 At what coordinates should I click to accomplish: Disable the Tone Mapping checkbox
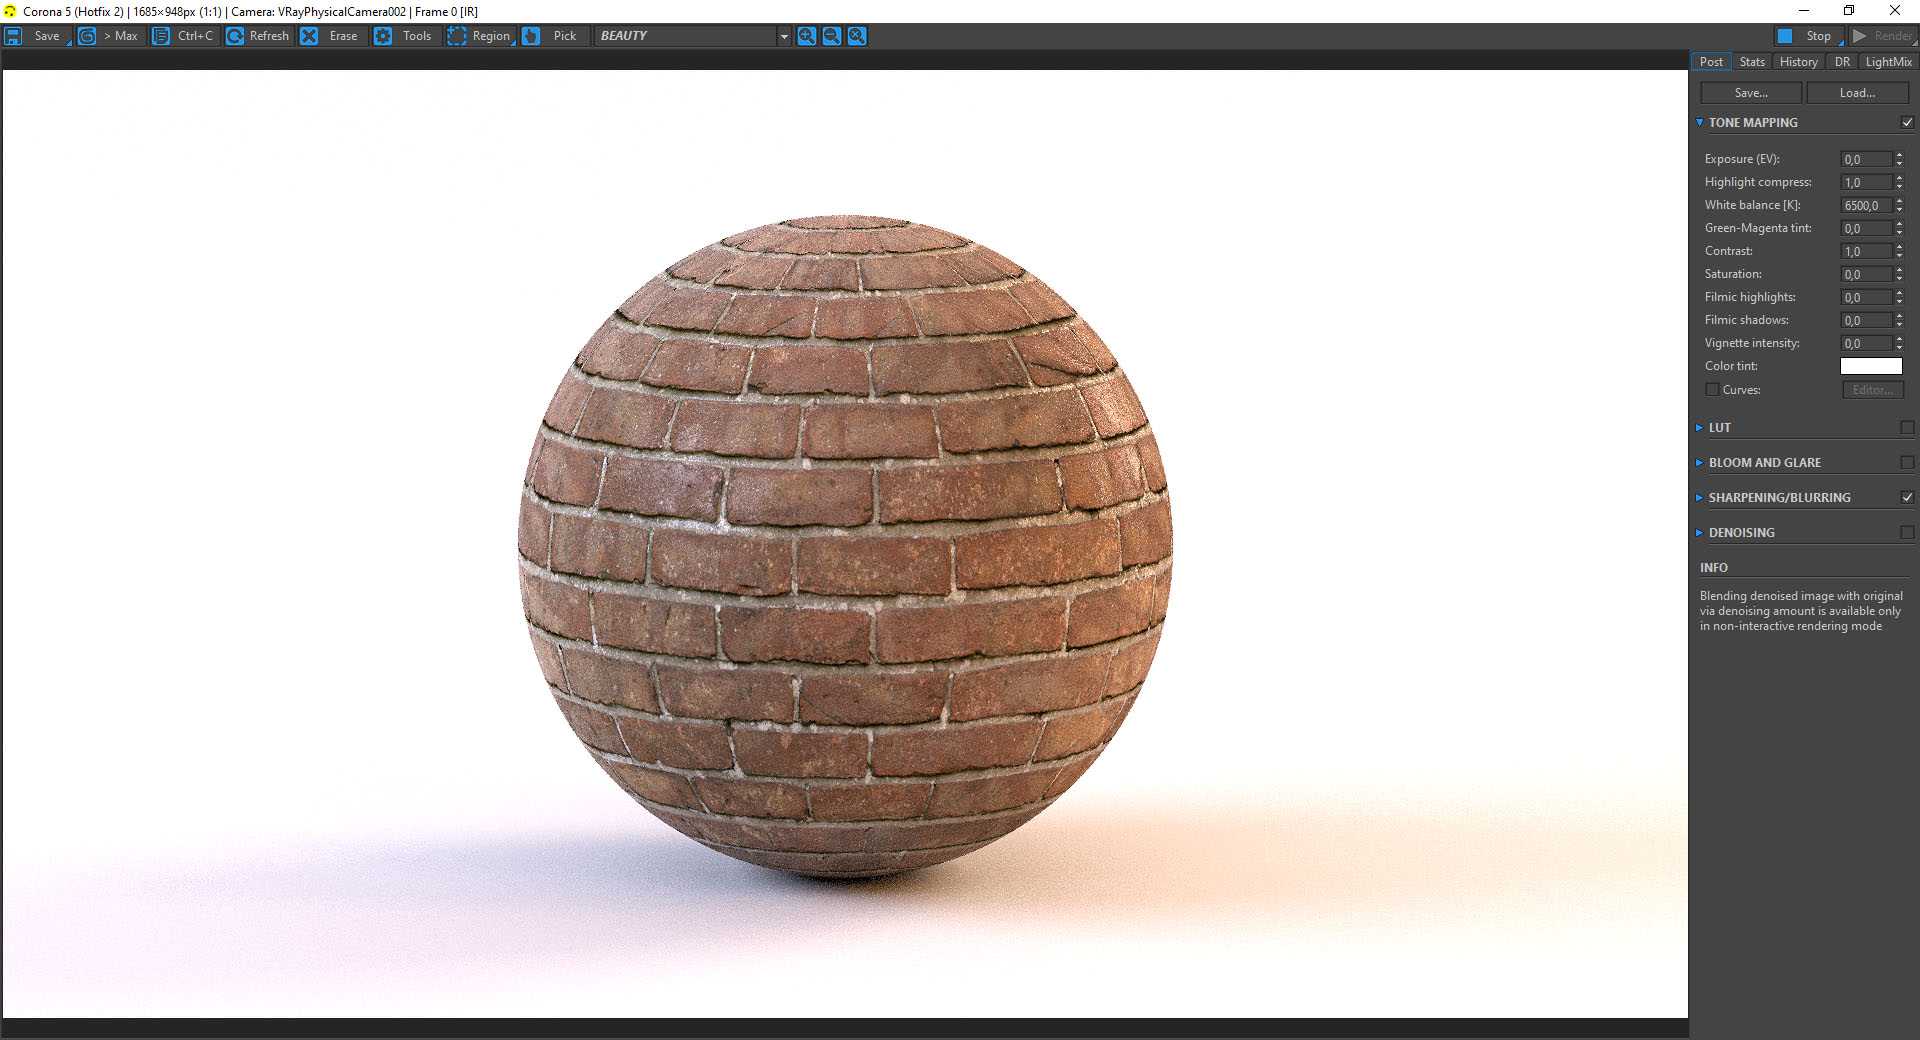1907,122
